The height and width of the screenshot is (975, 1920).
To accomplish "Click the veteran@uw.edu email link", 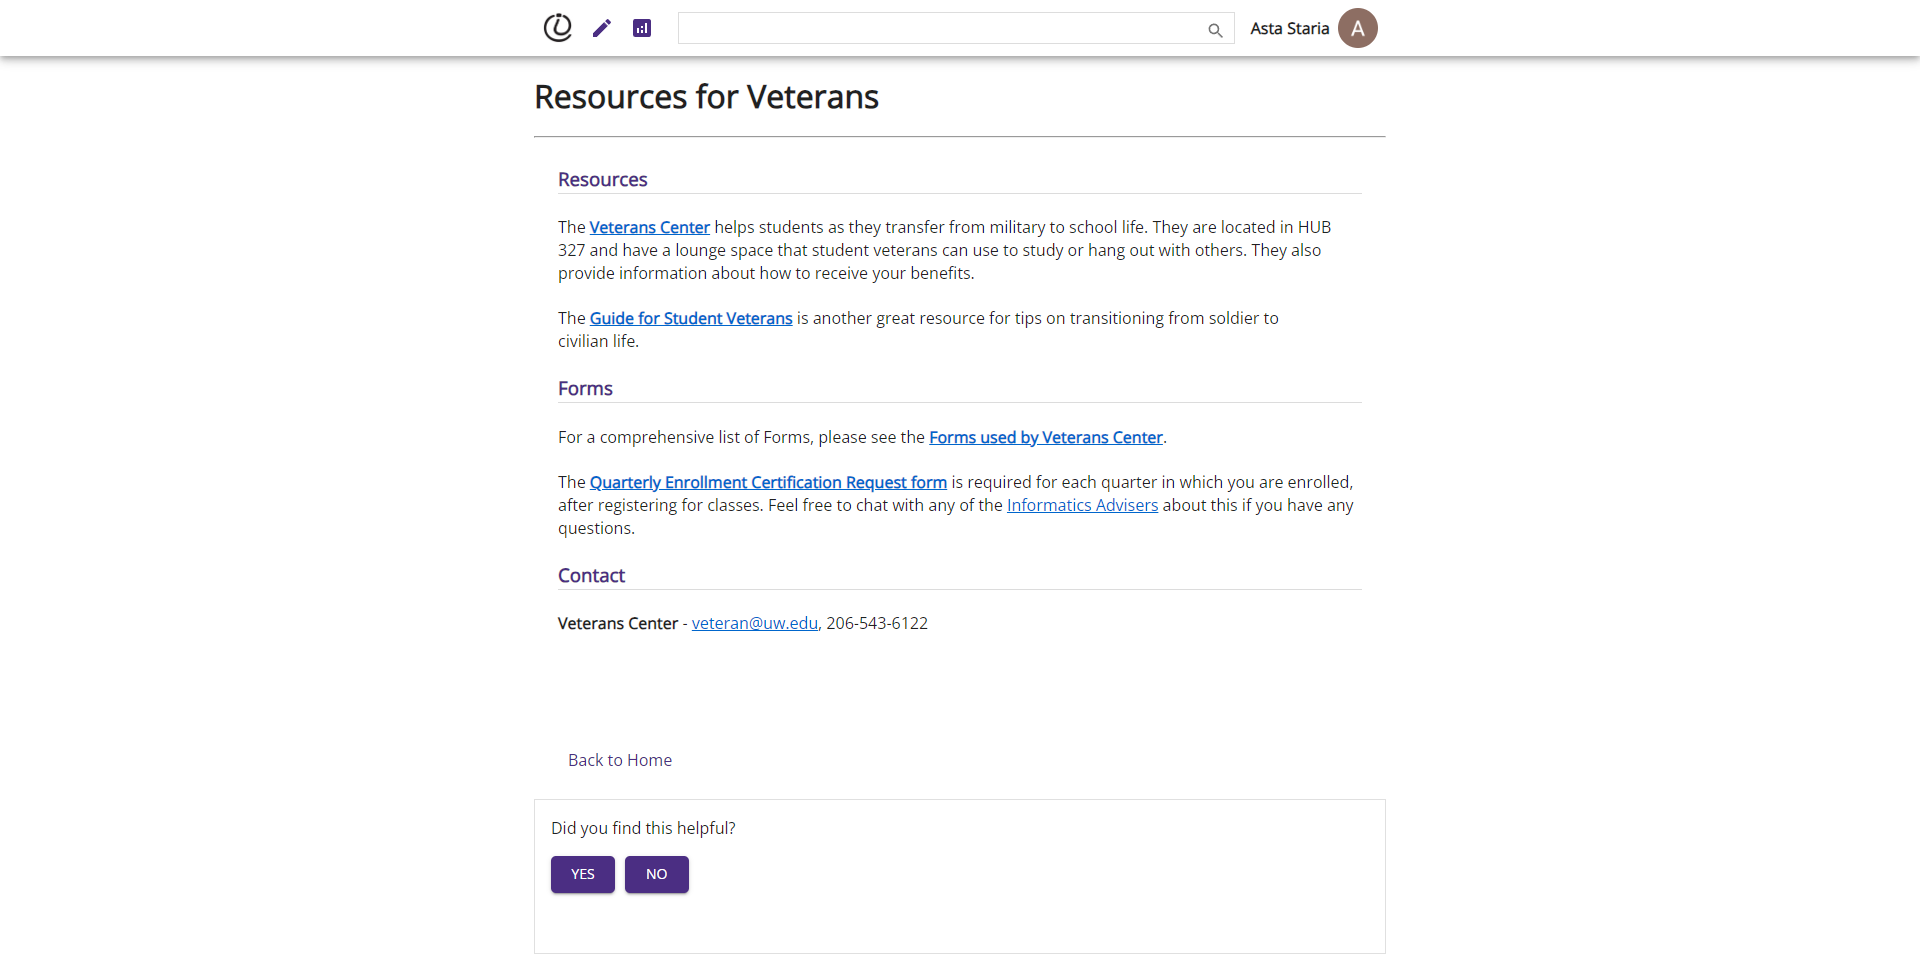I will coord(755,623).
